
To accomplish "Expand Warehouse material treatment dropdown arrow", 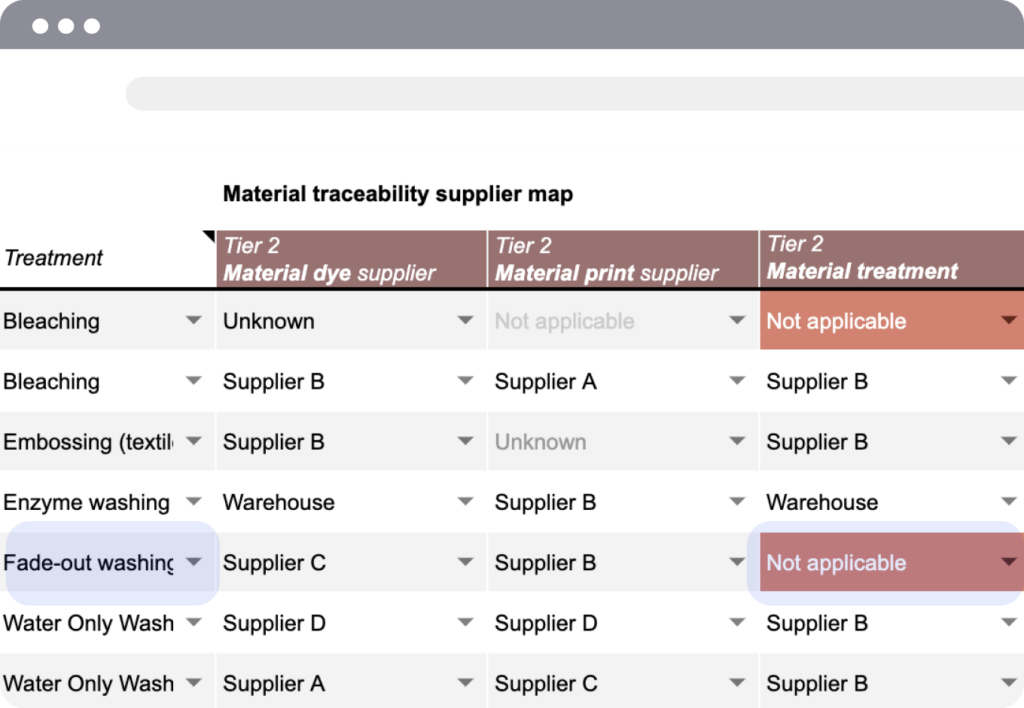I will pyautogui.click(x=1008, y=502).
